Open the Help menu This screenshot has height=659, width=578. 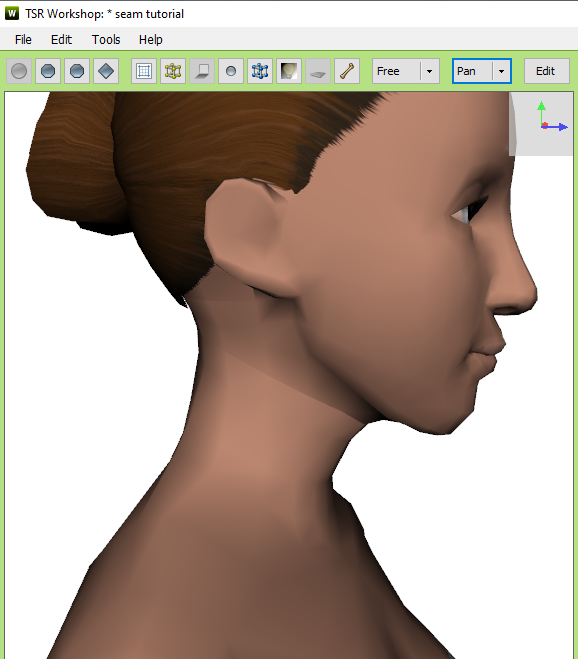pos(150,40)
